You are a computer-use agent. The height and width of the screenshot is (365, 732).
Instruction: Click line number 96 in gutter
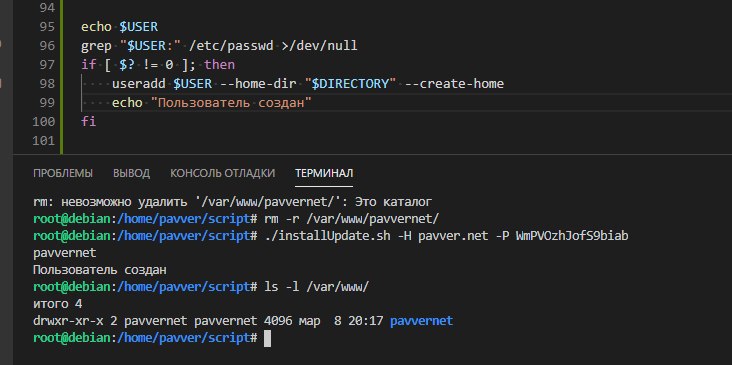pyautogui.click(x=47, y=46)
